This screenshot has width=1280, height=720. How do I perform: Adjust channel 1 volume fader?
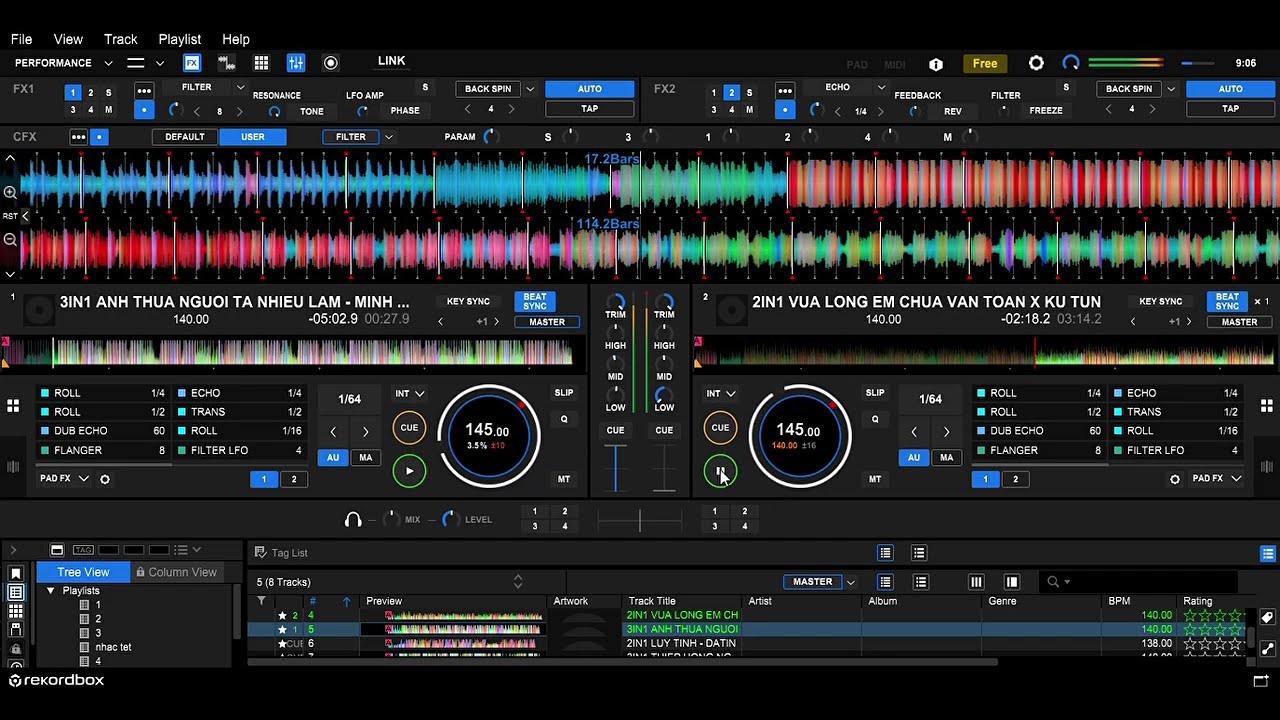[615, 468]
